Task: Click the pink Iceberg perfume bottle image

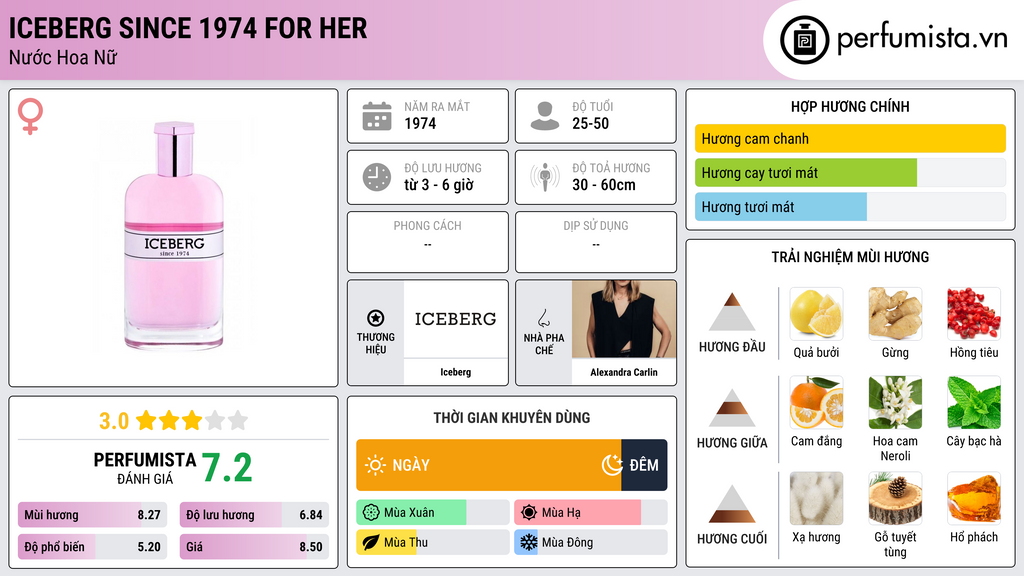Action: point(174,236)
